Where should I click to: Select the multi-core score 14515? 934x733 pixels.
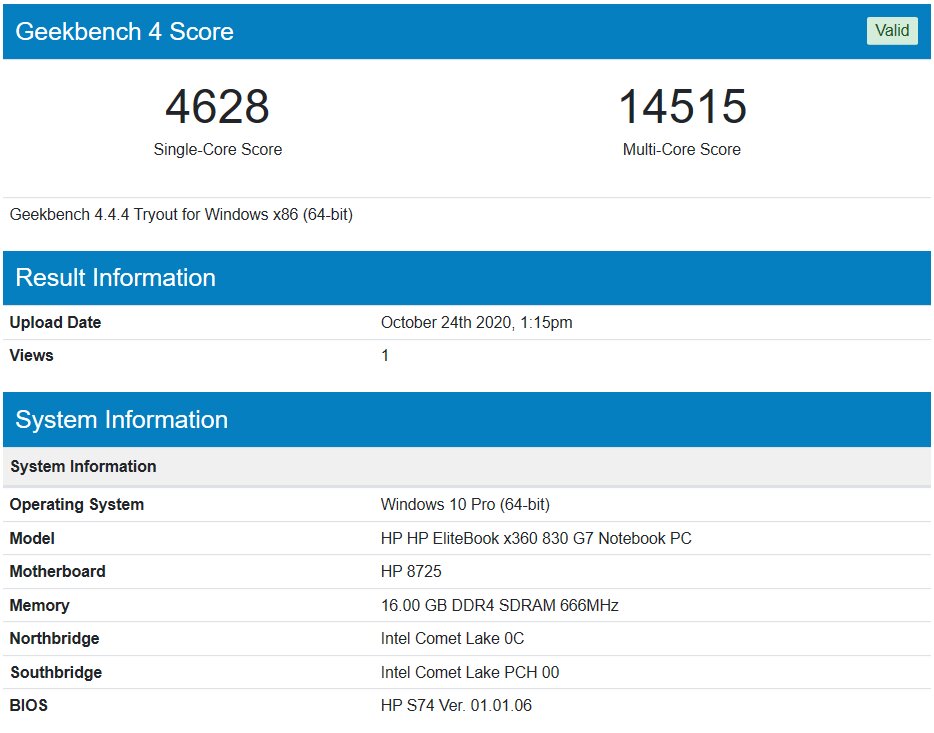click(682, 107)
